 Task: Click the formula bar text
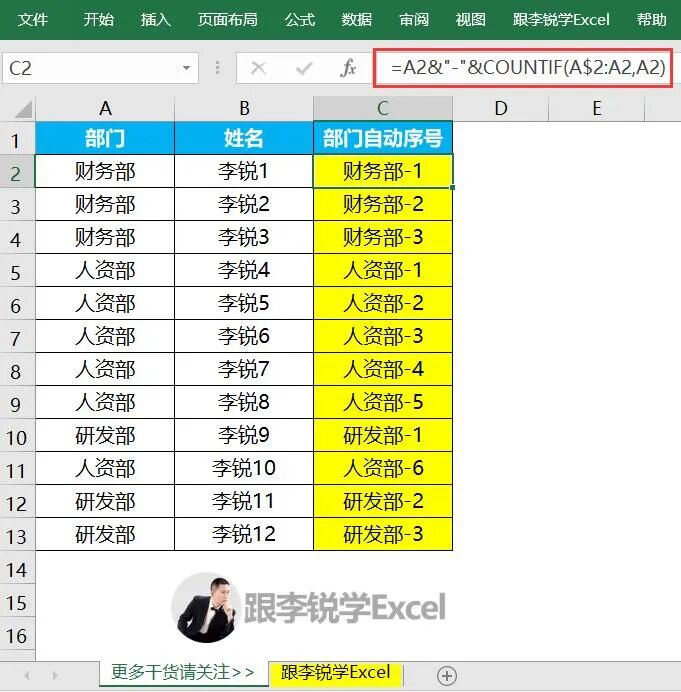[528, 68]
